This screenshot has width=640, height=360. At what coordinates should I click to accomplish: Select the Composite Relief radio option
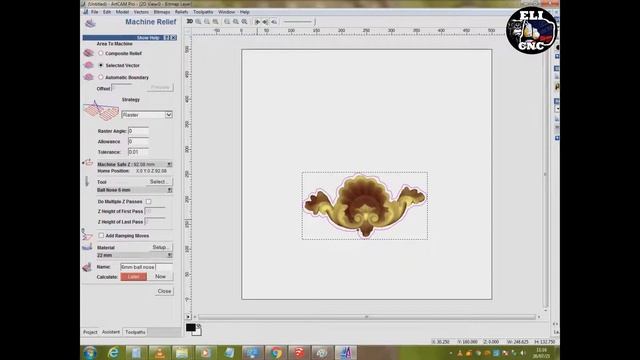coord(100,53)
